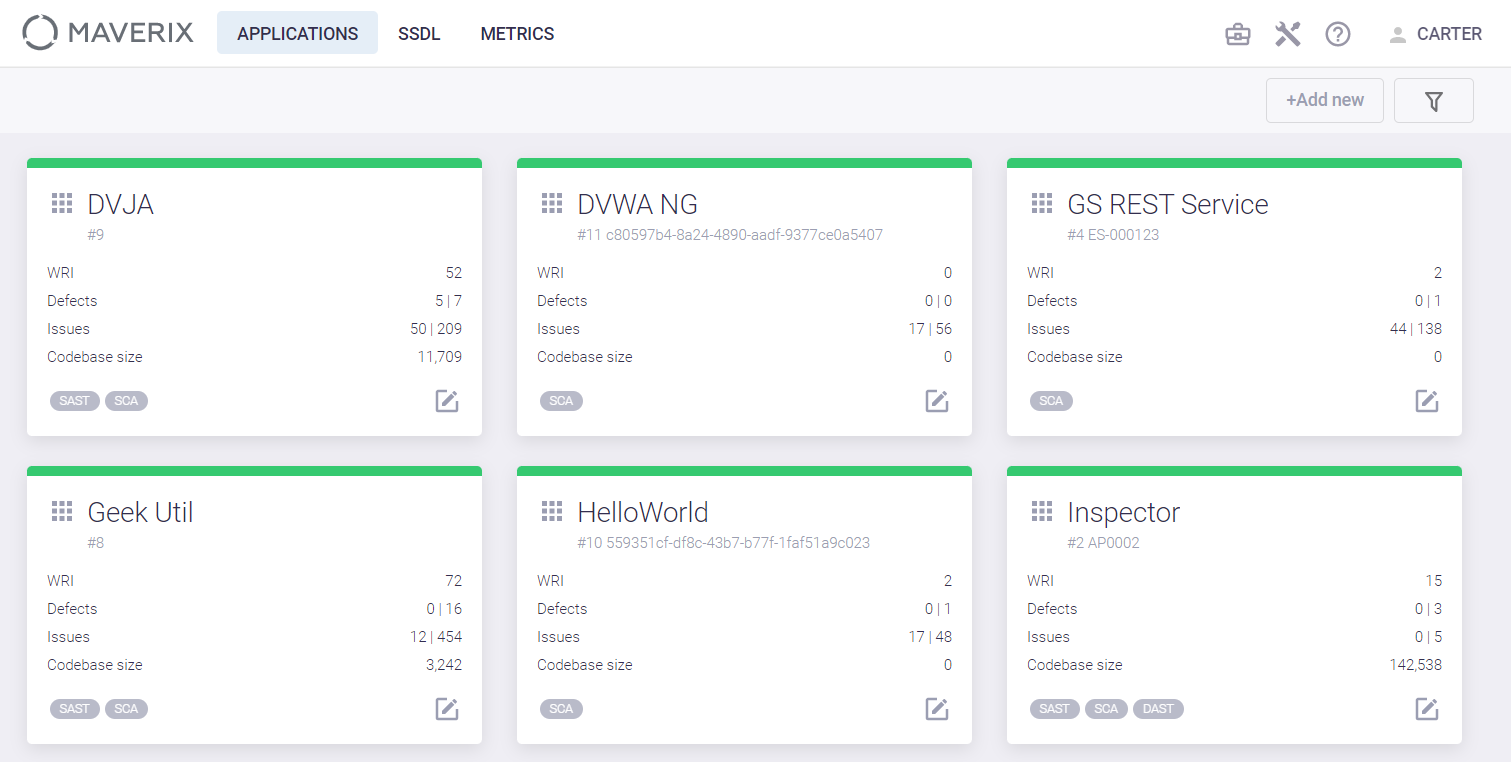Edit the DVJA application

coord(447,401)
